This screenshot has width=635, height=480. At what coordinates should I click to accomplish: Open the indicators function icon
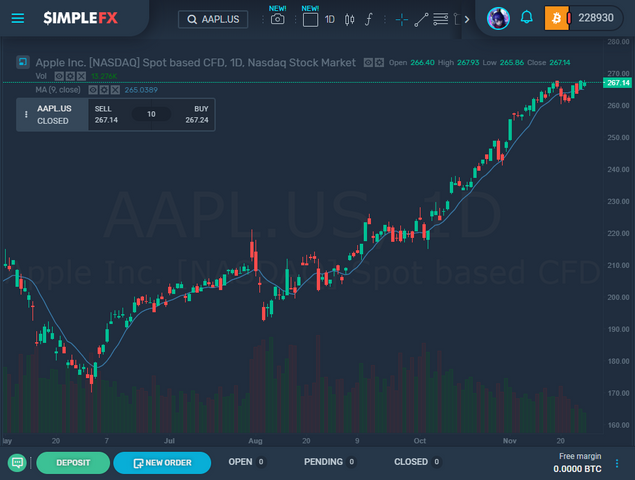click(369, 19)
